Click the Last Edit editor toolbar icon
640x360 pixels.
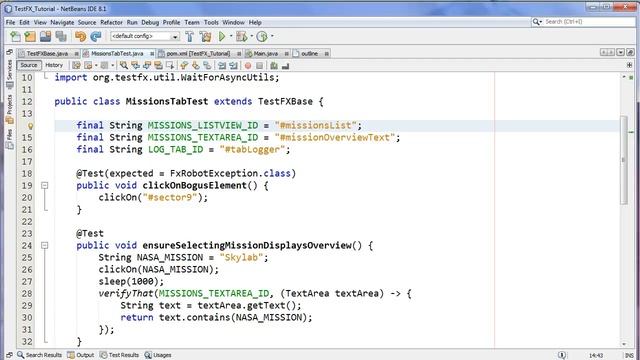click(x=76, y=65)
